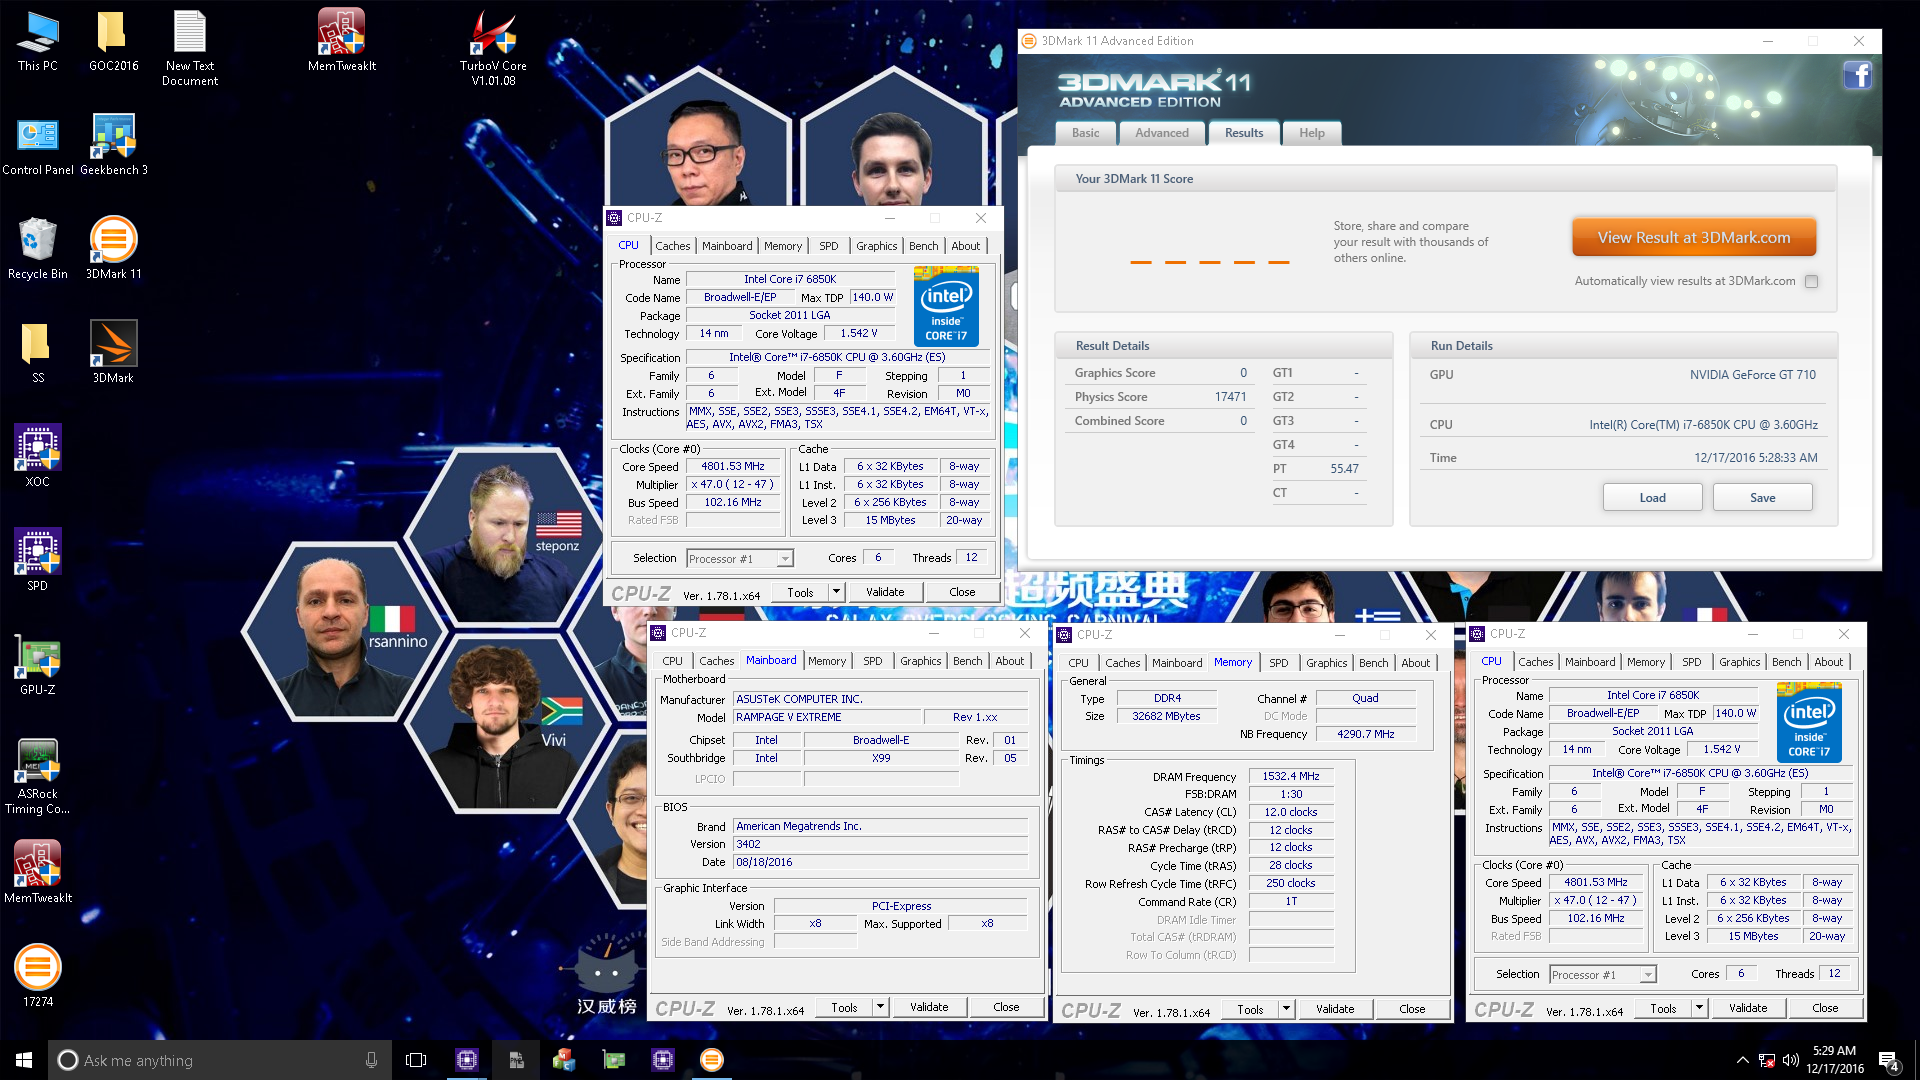Image resolution: width=1920 pixels, height=1080 pixels.
Task: Switch to the Basic tab in 3DMark 11
Action: click(x=1085, y=133)
